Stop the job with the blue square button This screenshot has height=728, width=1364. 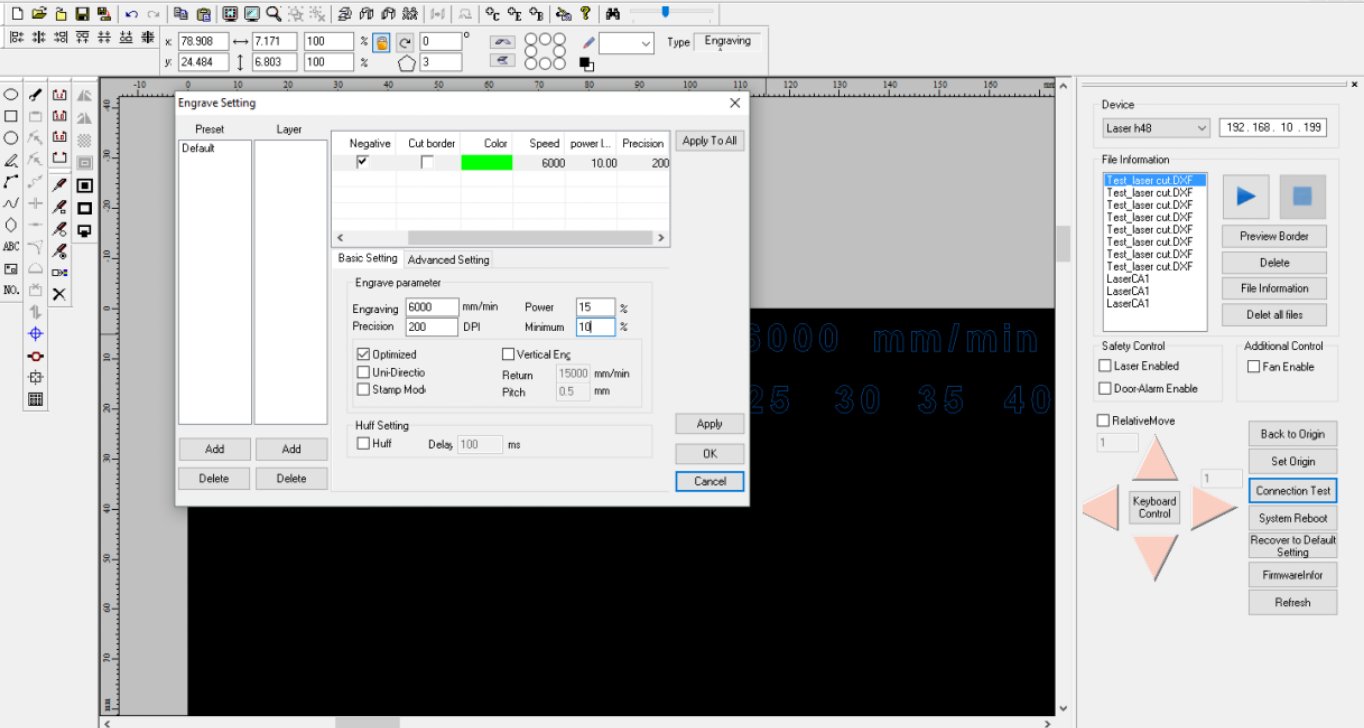pos(1302,196)
